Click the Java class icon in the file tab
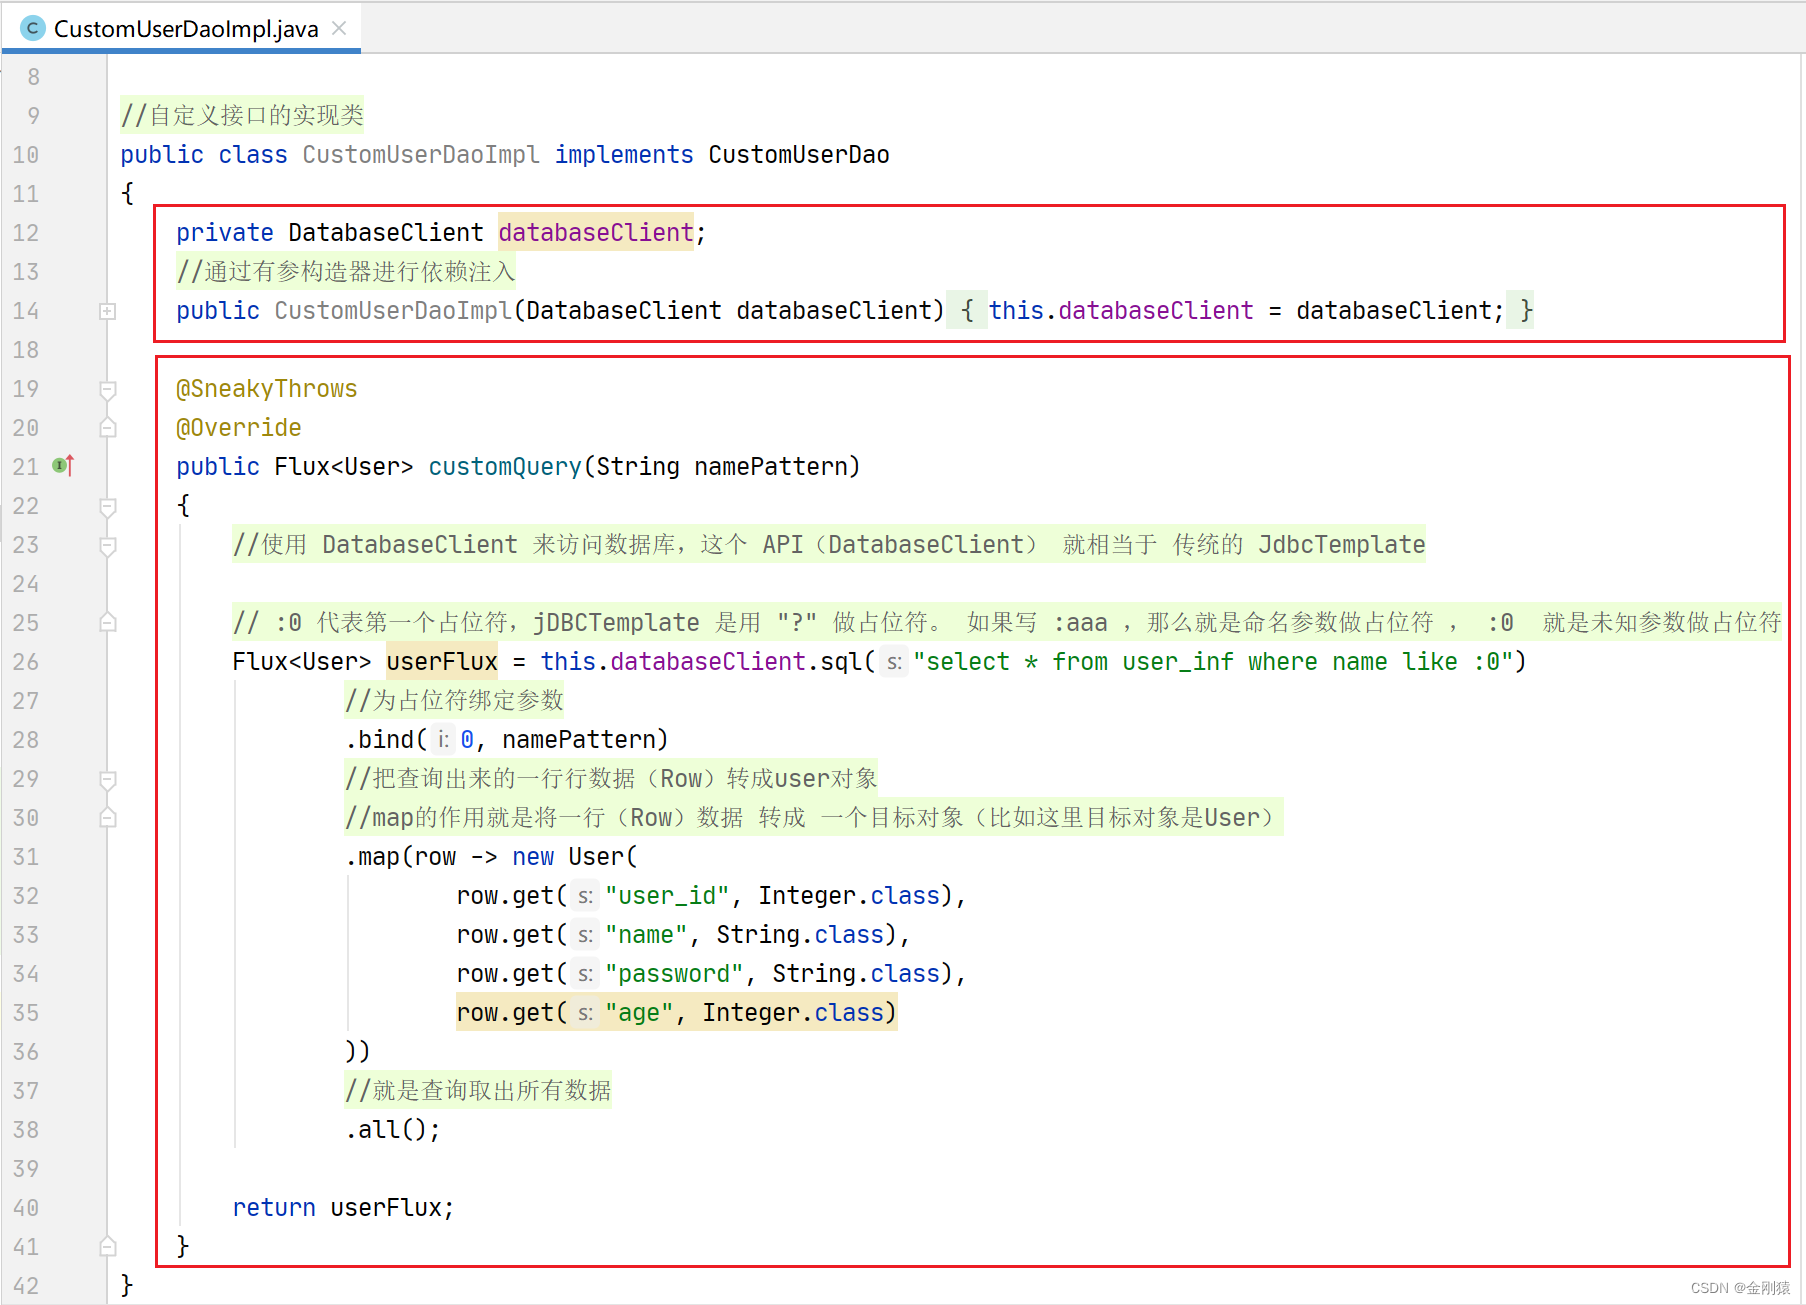 point(32,28)
